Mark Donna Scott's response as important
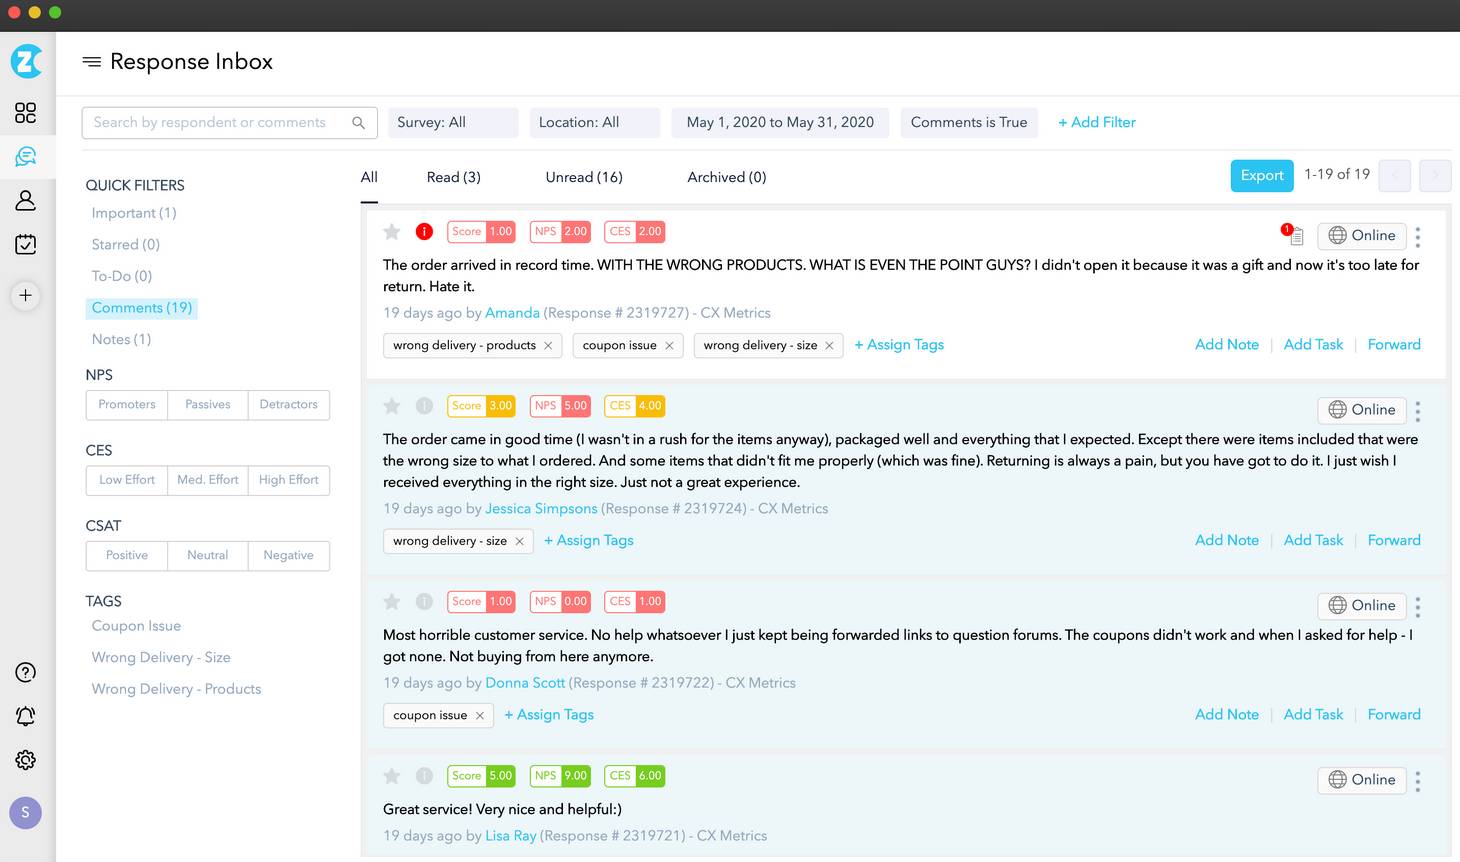Screen dimensions: 1460x862 point(424,601)
